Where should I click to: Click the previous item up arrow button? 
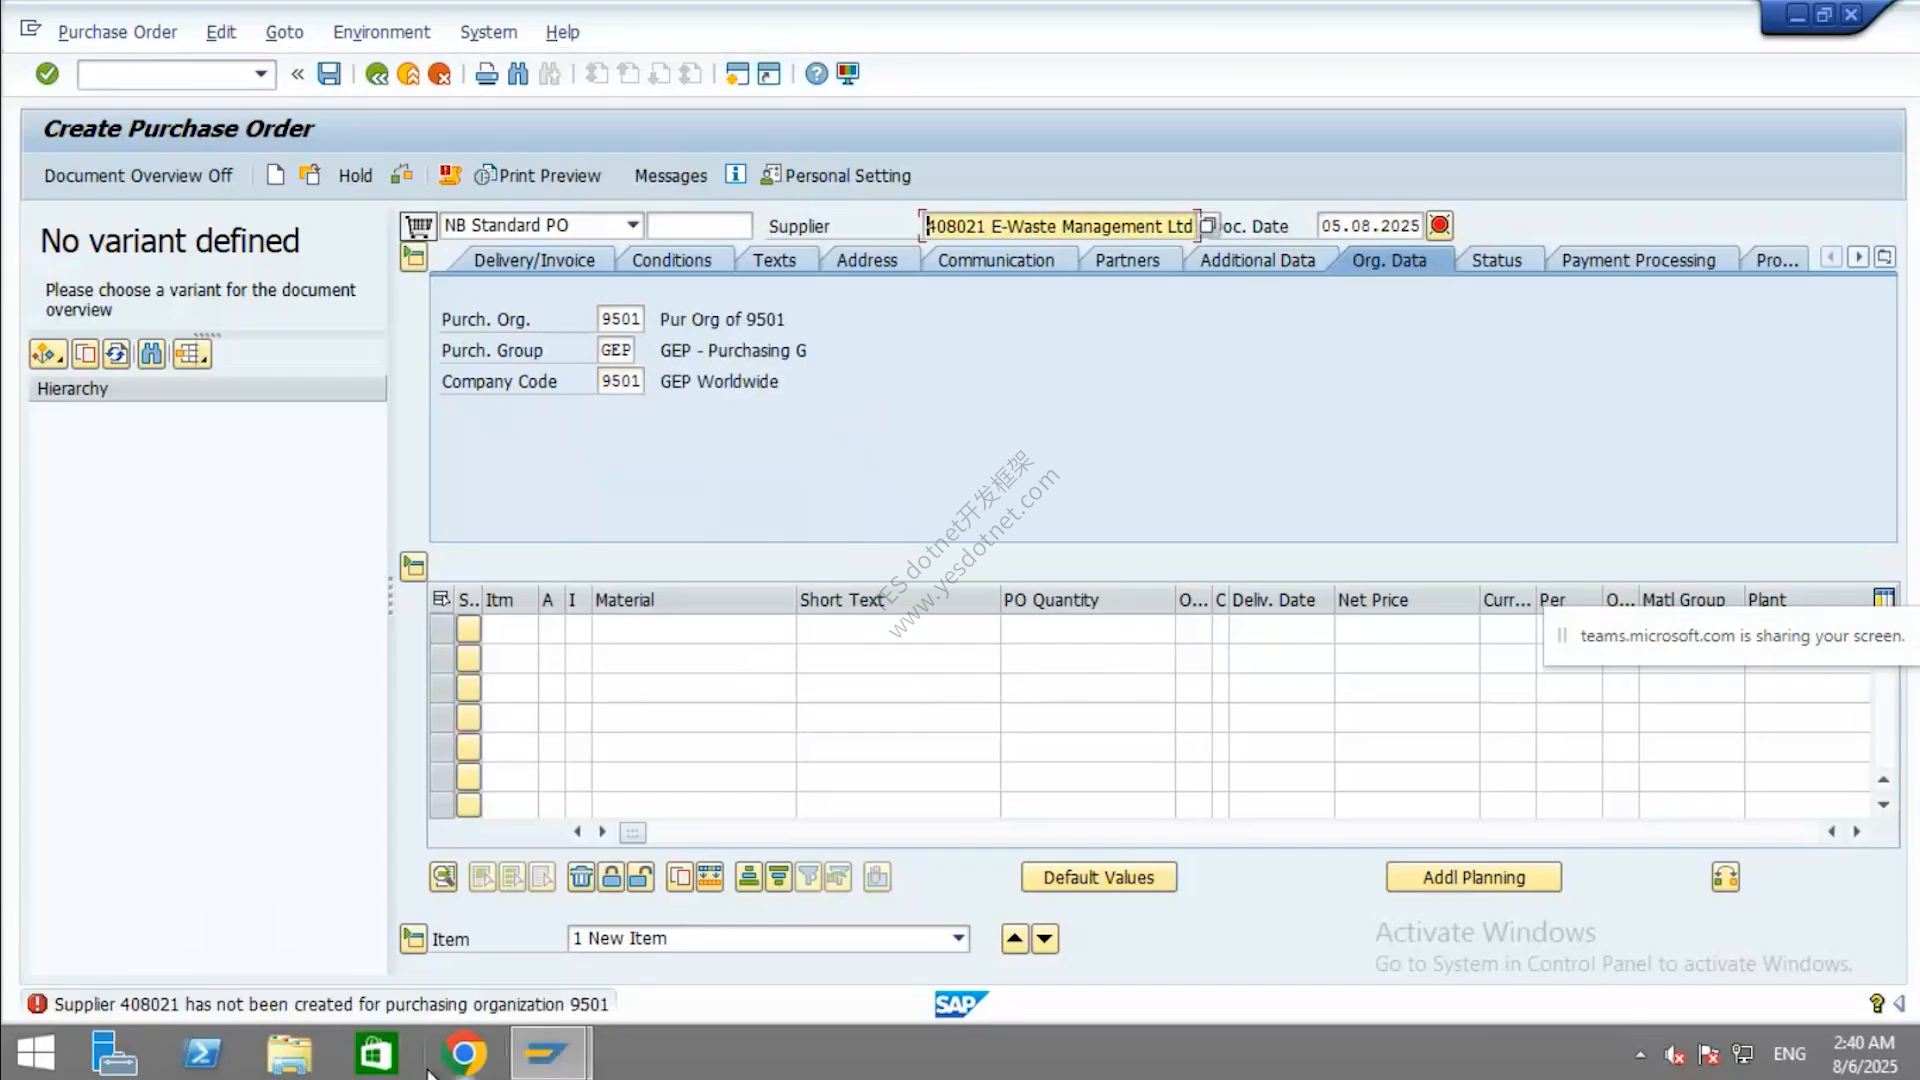click(1015, 938)
